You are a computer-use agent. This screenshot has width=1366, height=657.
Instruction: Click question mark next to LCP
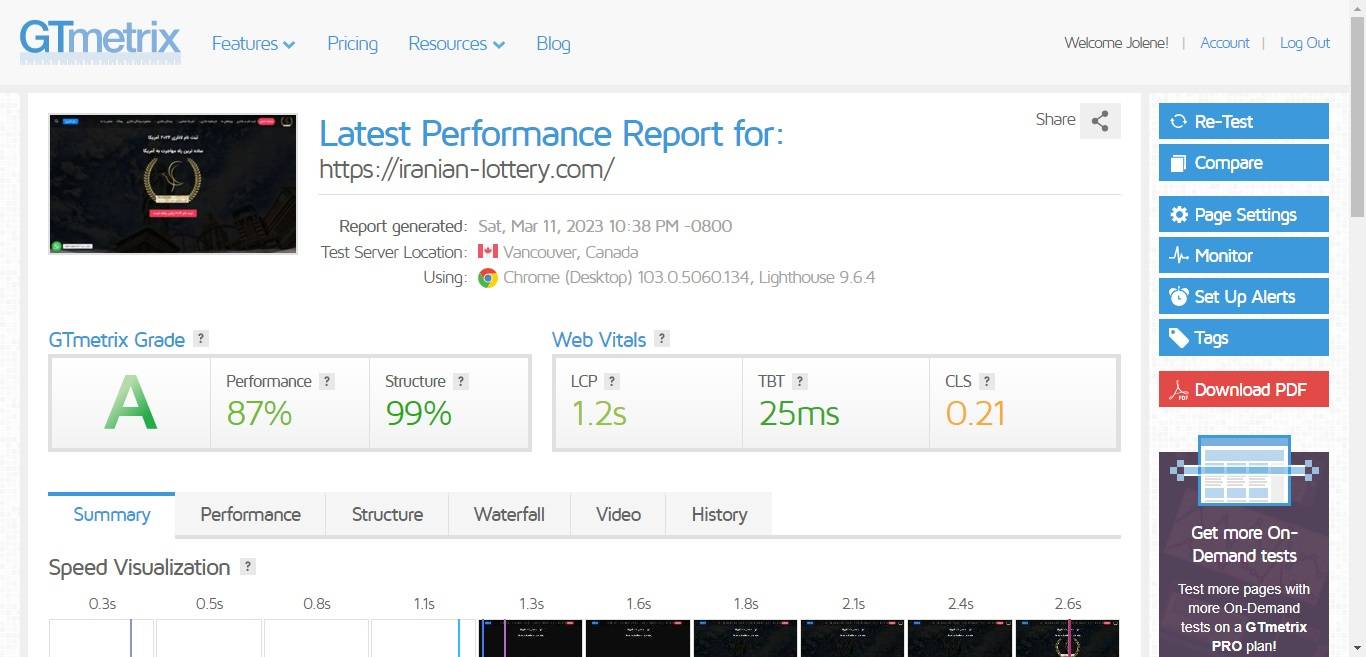click(612, 381)
